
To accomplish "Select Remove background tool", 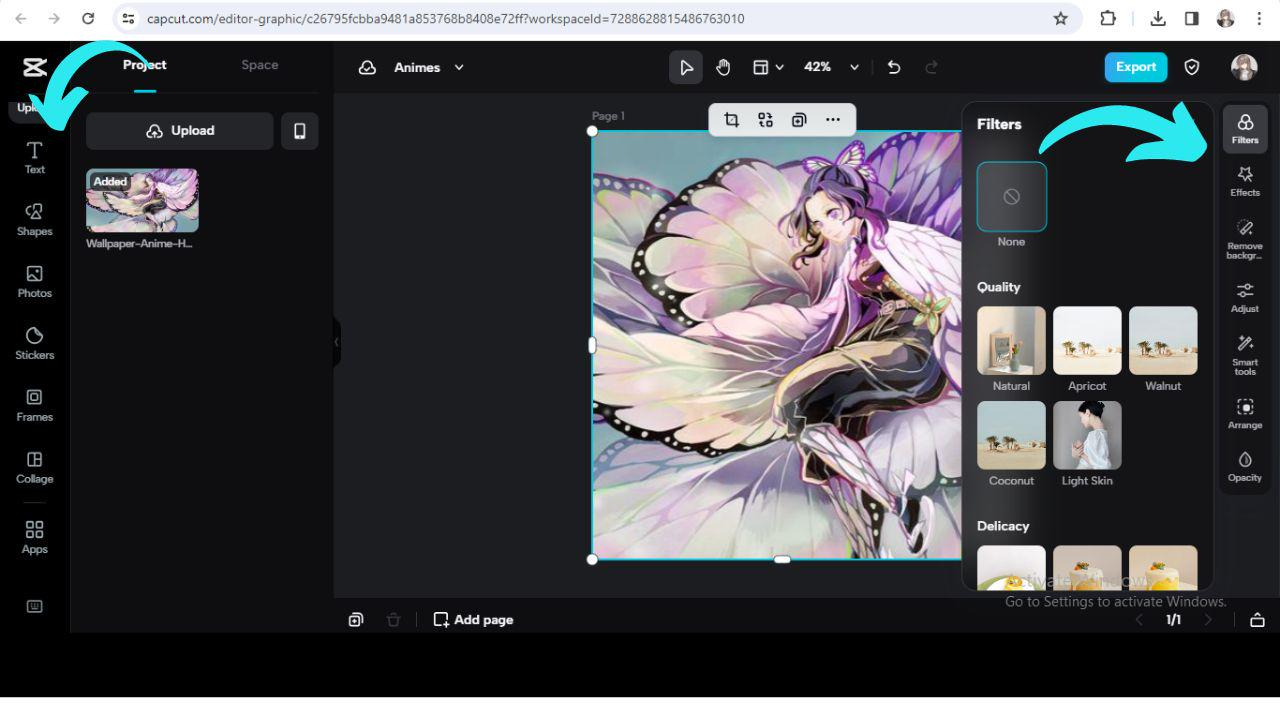I will tap(1245, 241).
